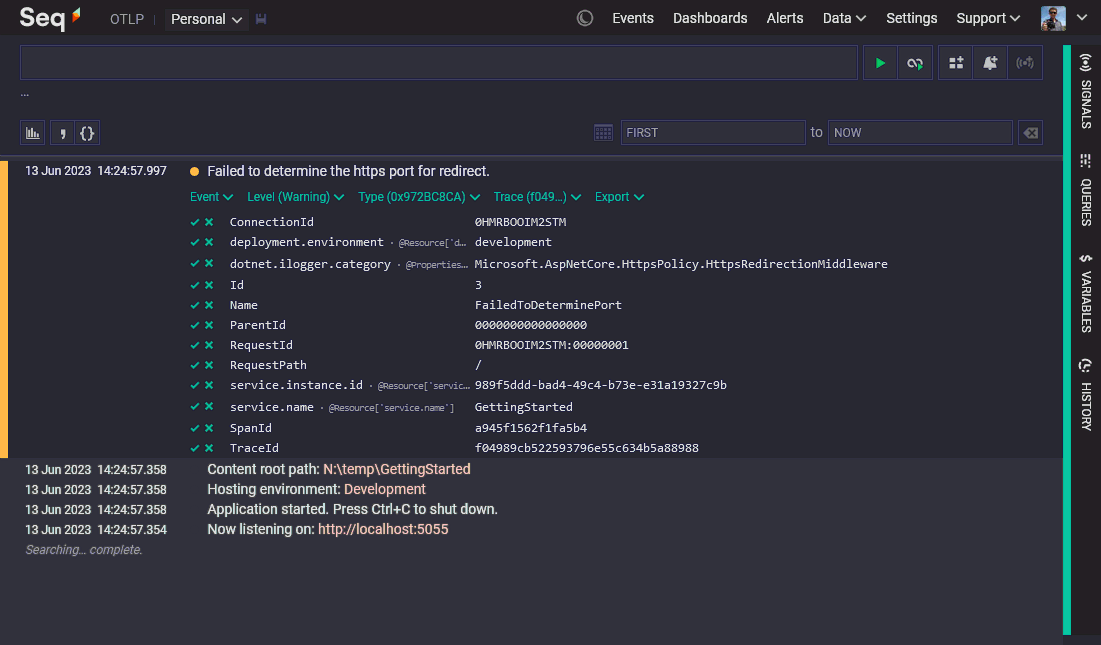The height and width of the screenshot is (645, 1101).
Task: Go to Dashboards
Action: pyautogui.click(x=710, y=18)
